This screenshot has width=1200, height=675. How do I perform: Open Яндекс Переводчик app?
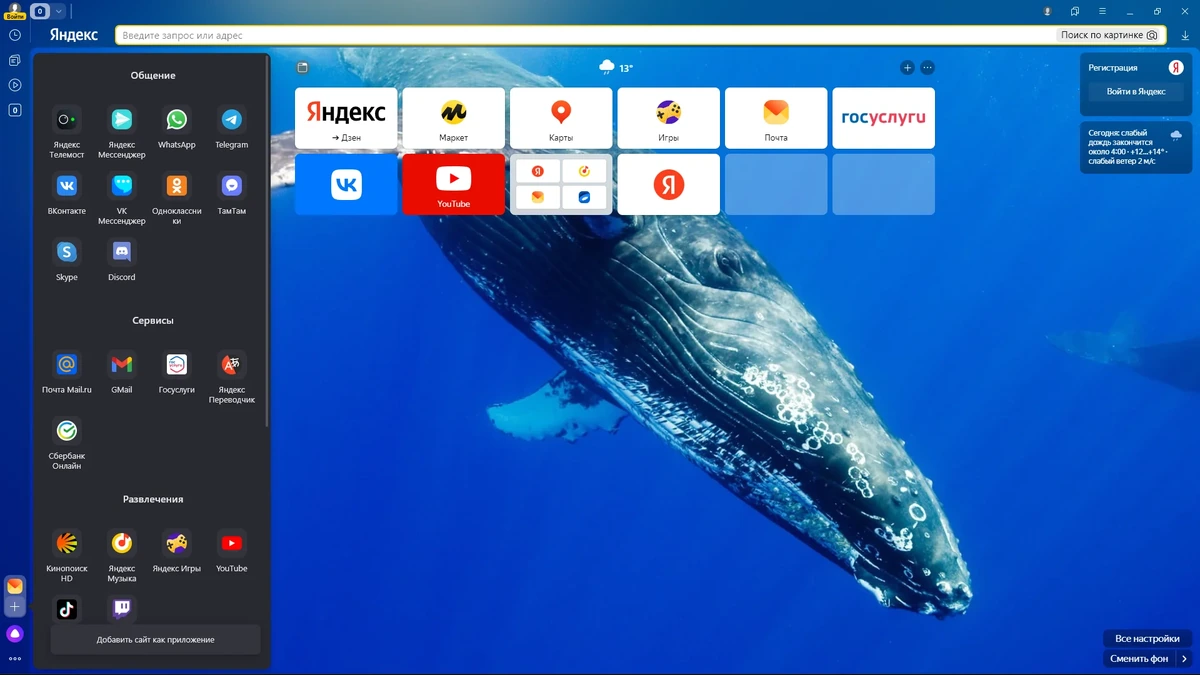tap(232, 365)
